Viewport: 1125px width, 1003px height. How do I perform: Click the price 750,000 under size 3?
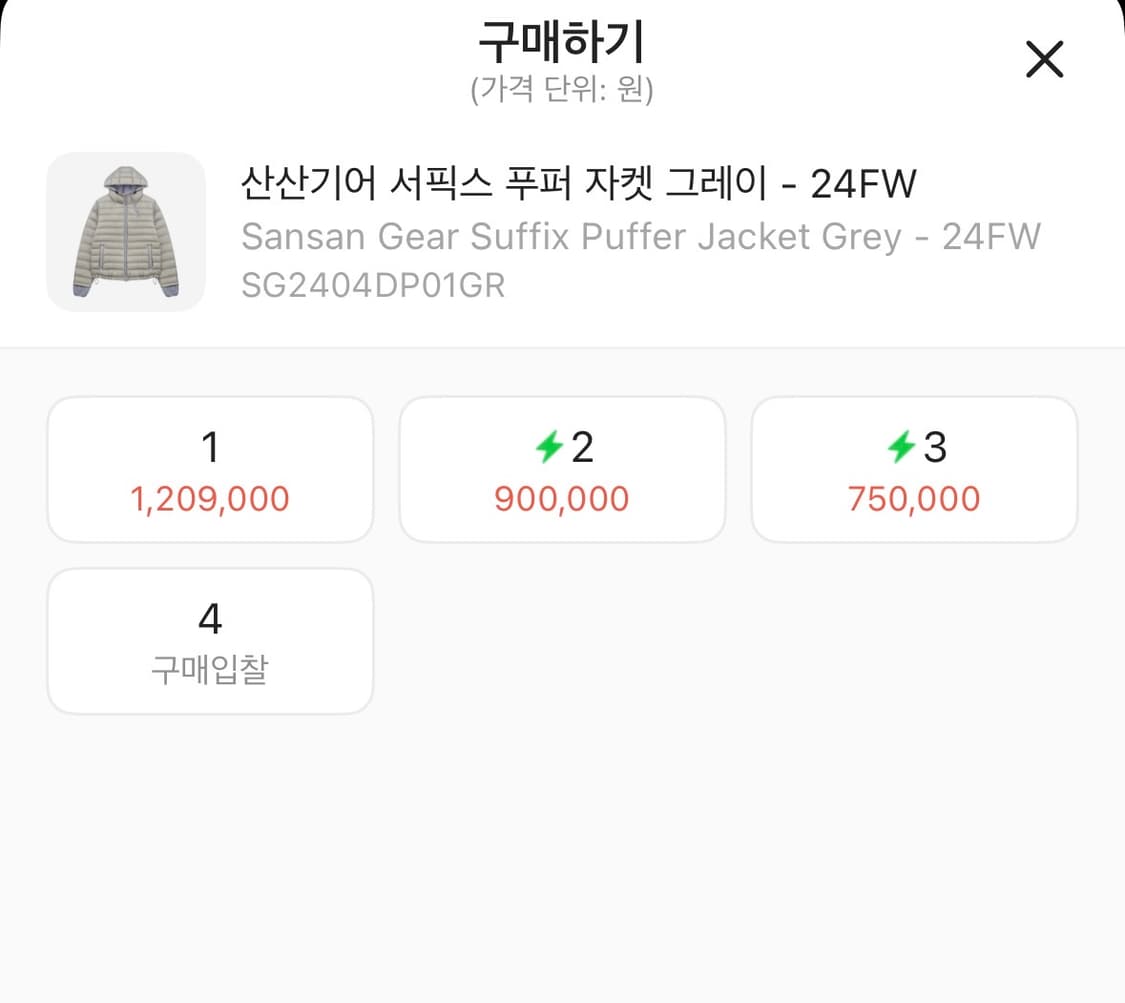click(x=914, y=498)
